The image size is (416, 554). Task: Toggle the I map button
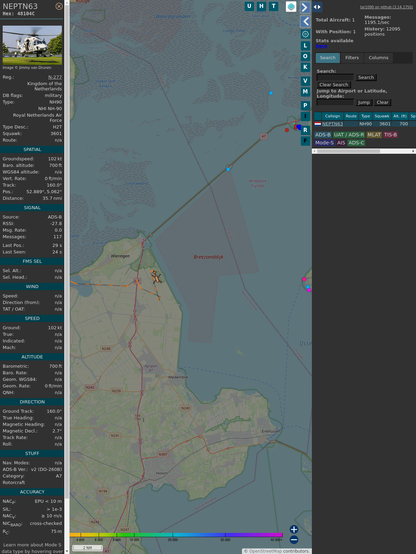pos(305,116)
